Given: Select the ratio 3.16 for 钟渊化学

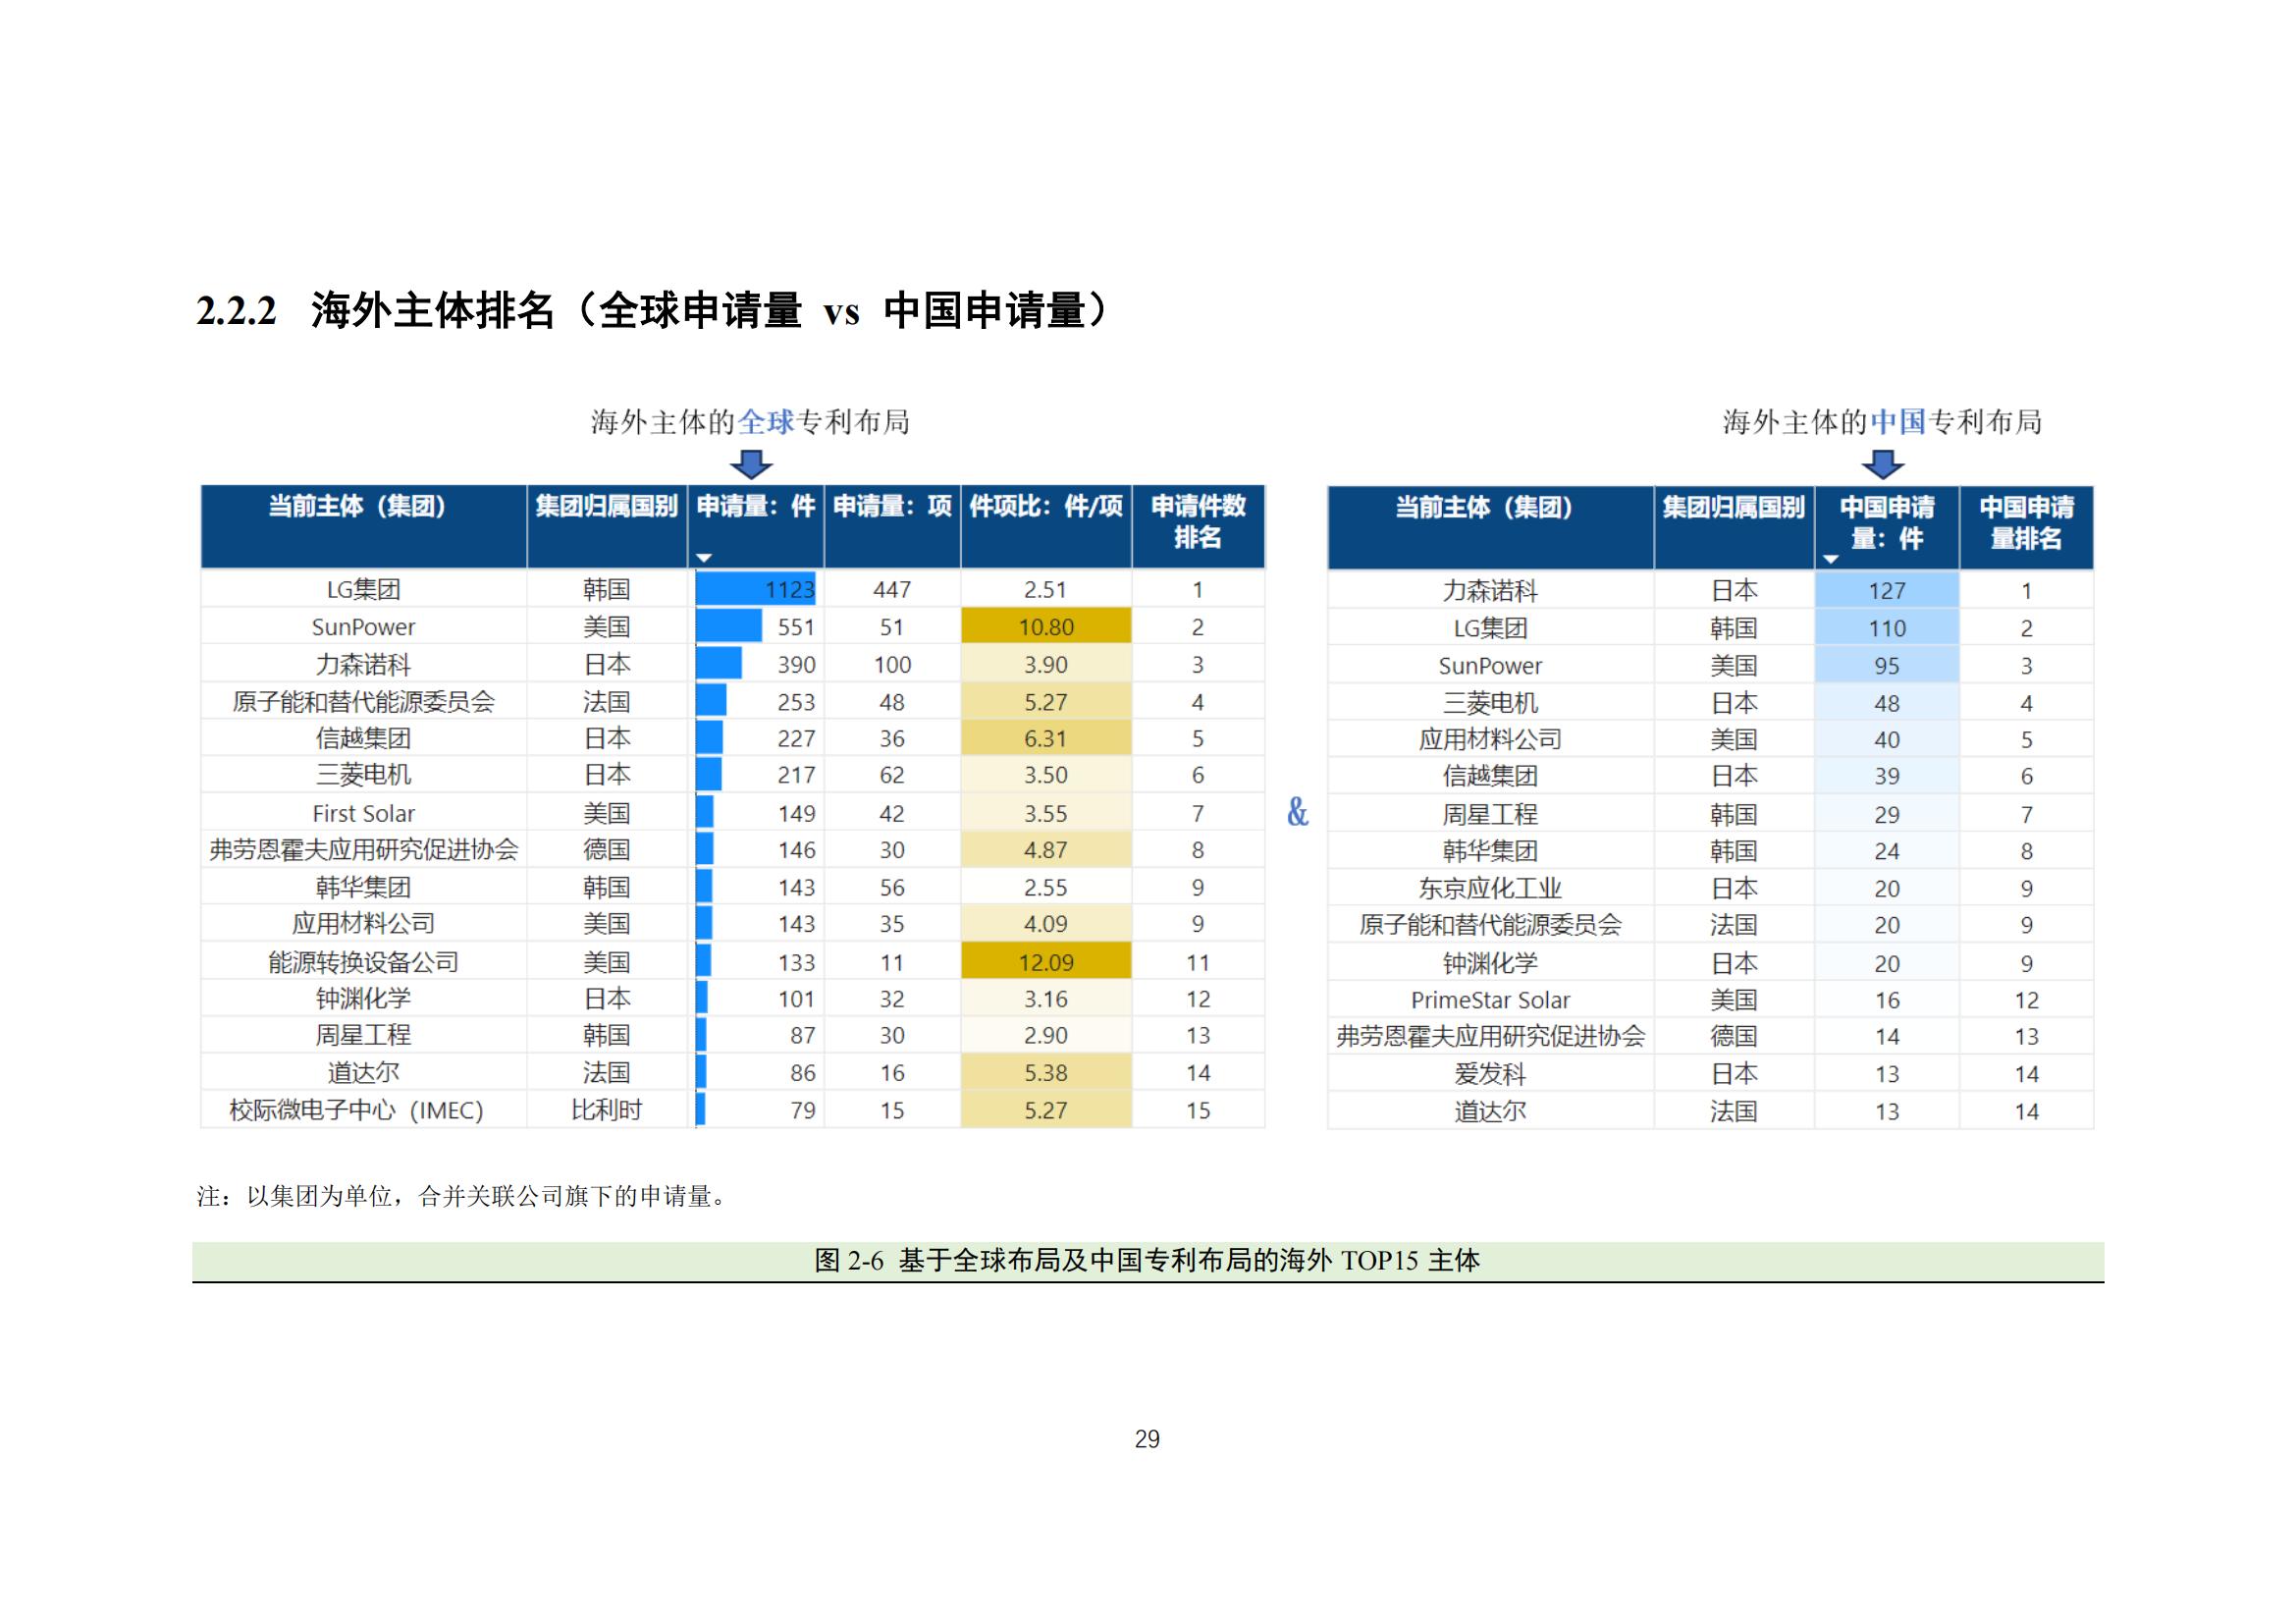Looking at the screenshot, I should (x=1046, y=999).
